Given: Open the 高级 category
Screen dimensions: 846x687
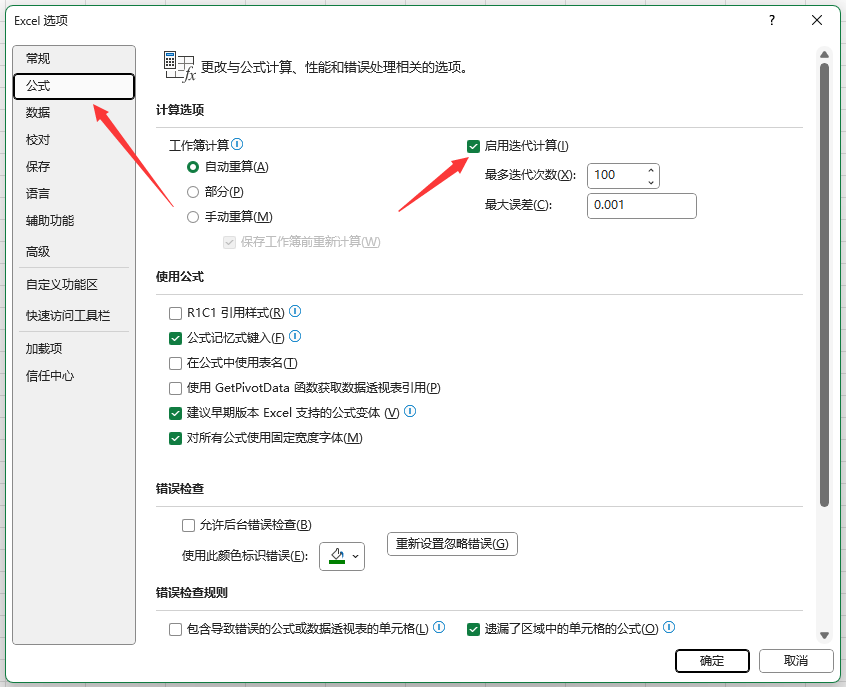Looking at the screenshot, I should coord(74,251).
